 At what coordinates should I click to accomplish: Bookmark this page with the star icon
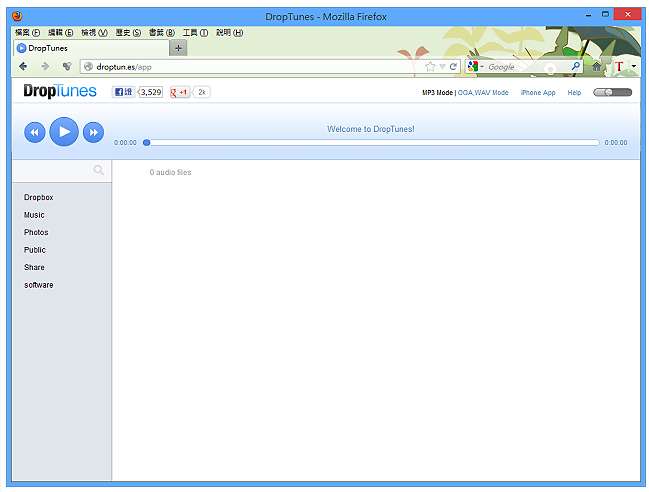click(430, 67)
